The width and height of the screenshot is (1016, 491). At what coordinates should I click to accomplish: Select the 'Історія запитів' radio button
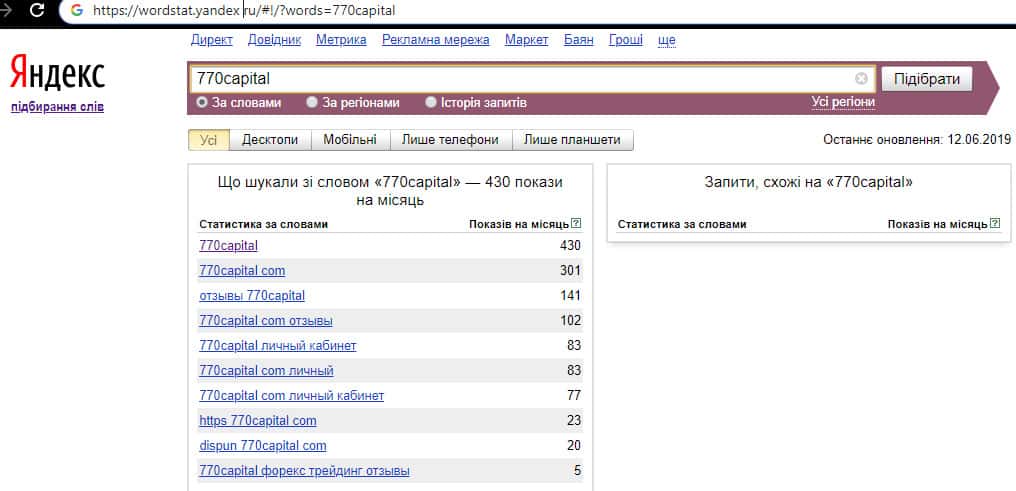[x=431, y=102]
